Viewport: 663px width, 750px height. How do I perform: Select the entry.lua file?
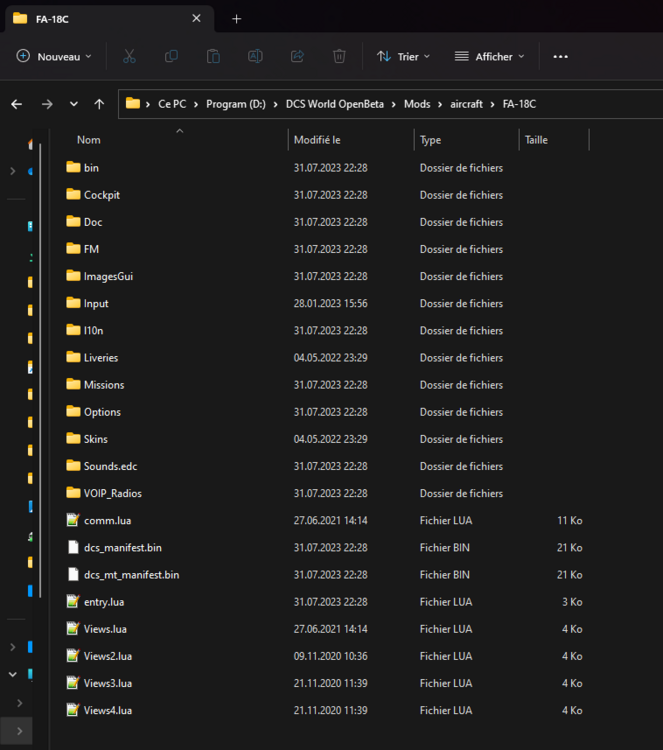coord(103,601)
